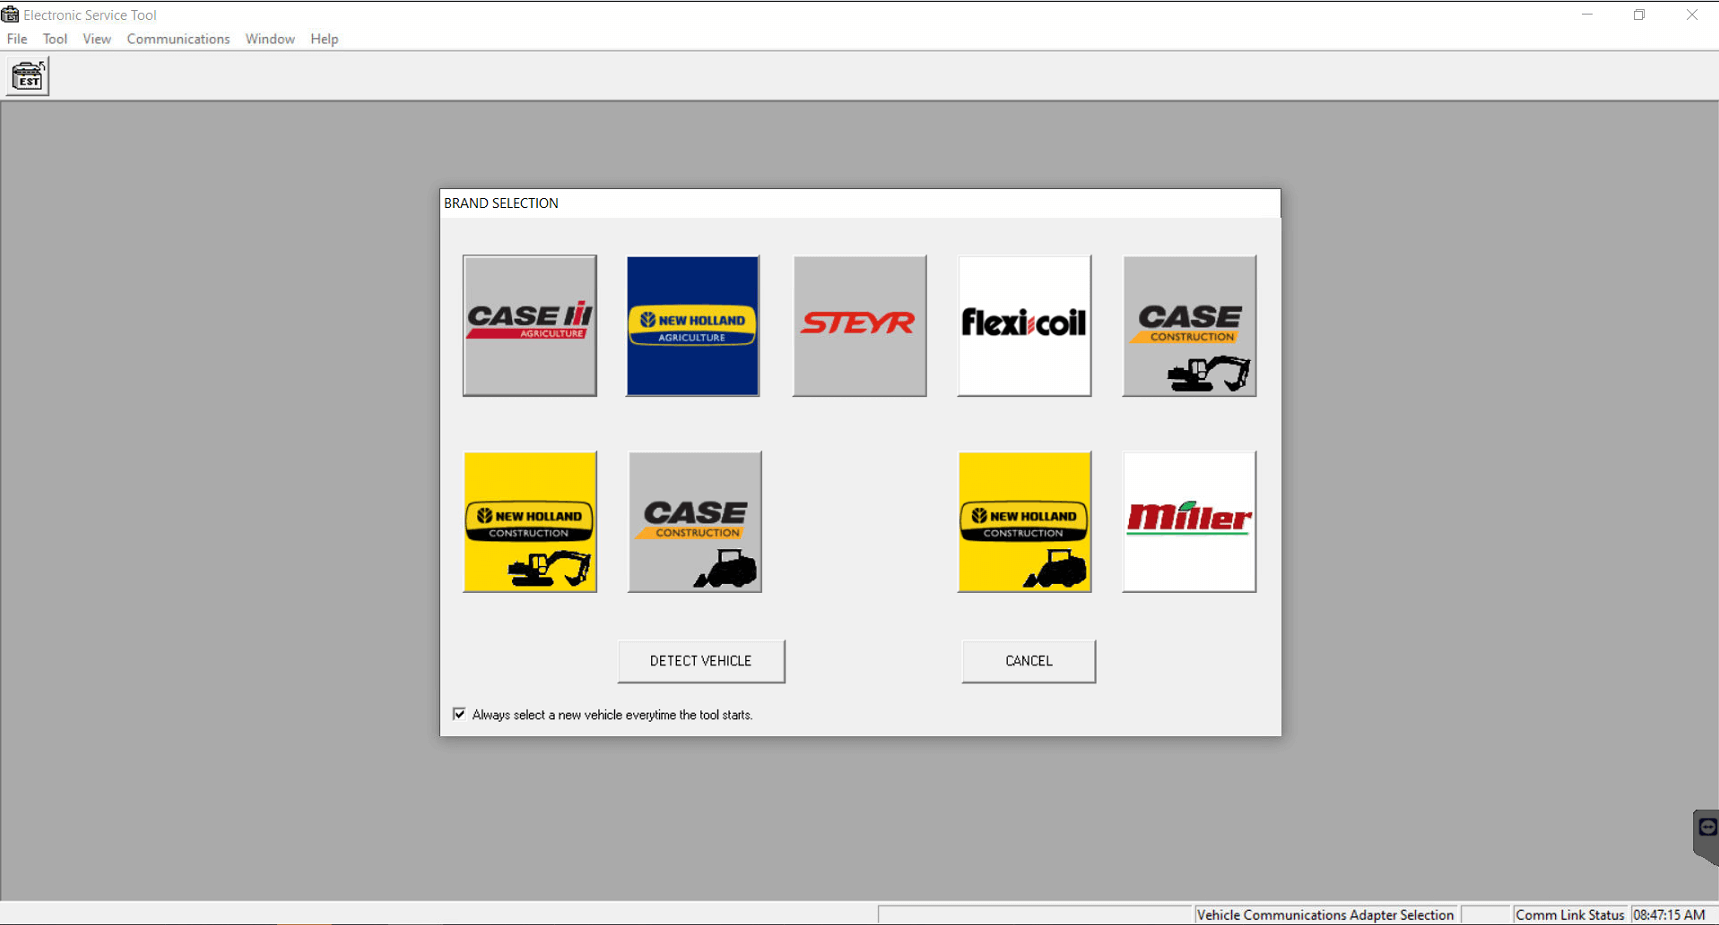Screen dimensions: 1719x925
Task: Choose the New Holland Agriculture brand tile
Action: 692,325
